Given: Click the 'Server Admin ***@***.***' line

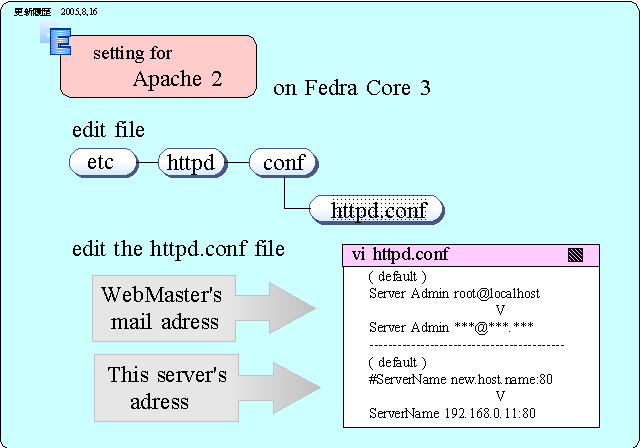Looking at the screenshot, I should (450, 327).
